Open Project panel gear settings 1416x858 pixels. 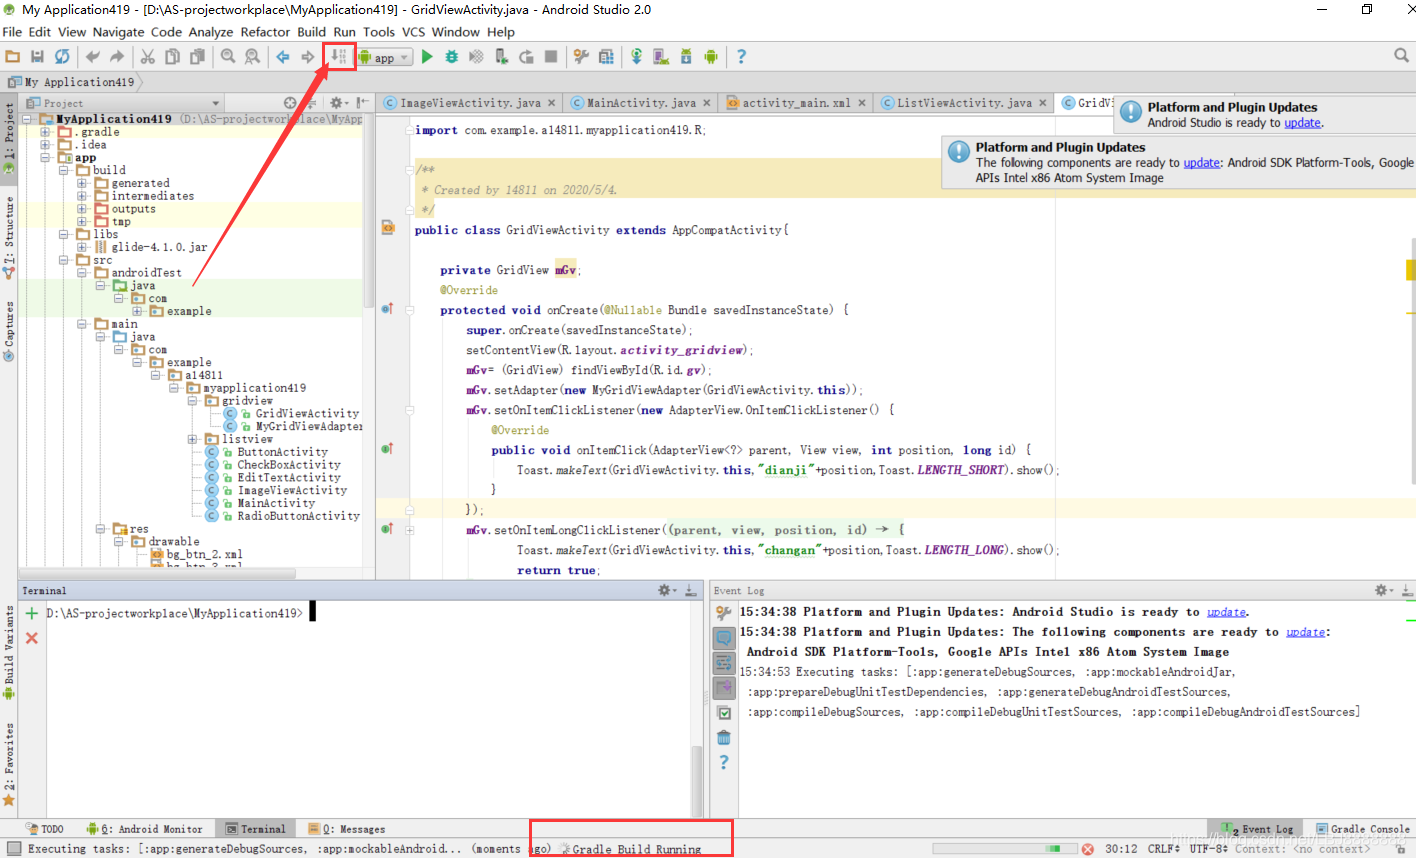coord(337,103)
